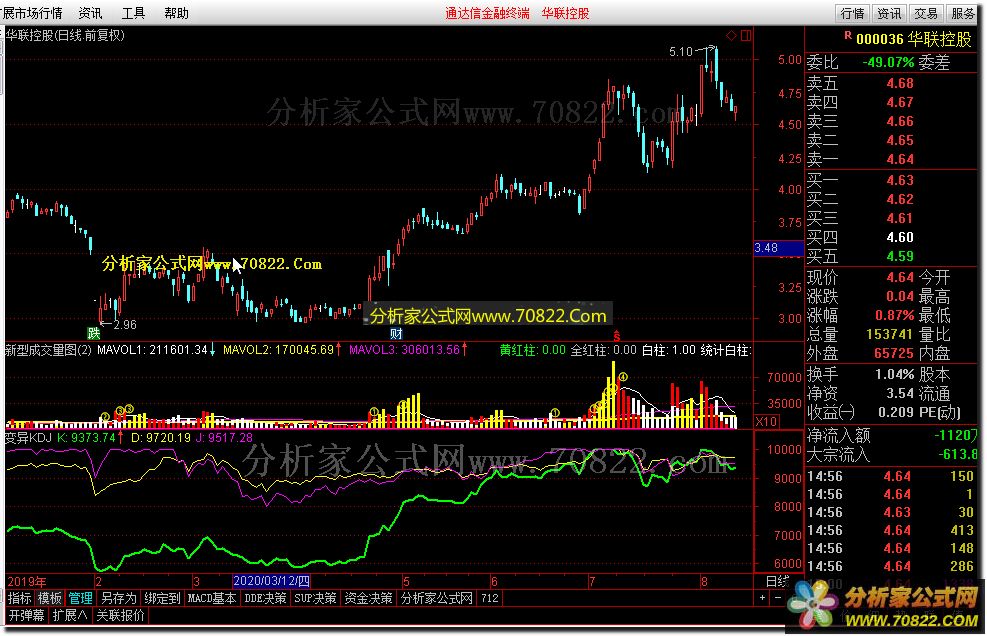The image size is (987, 636).
Task: Click the 000036 华联控股 stock title
Action: pos(913,39)
